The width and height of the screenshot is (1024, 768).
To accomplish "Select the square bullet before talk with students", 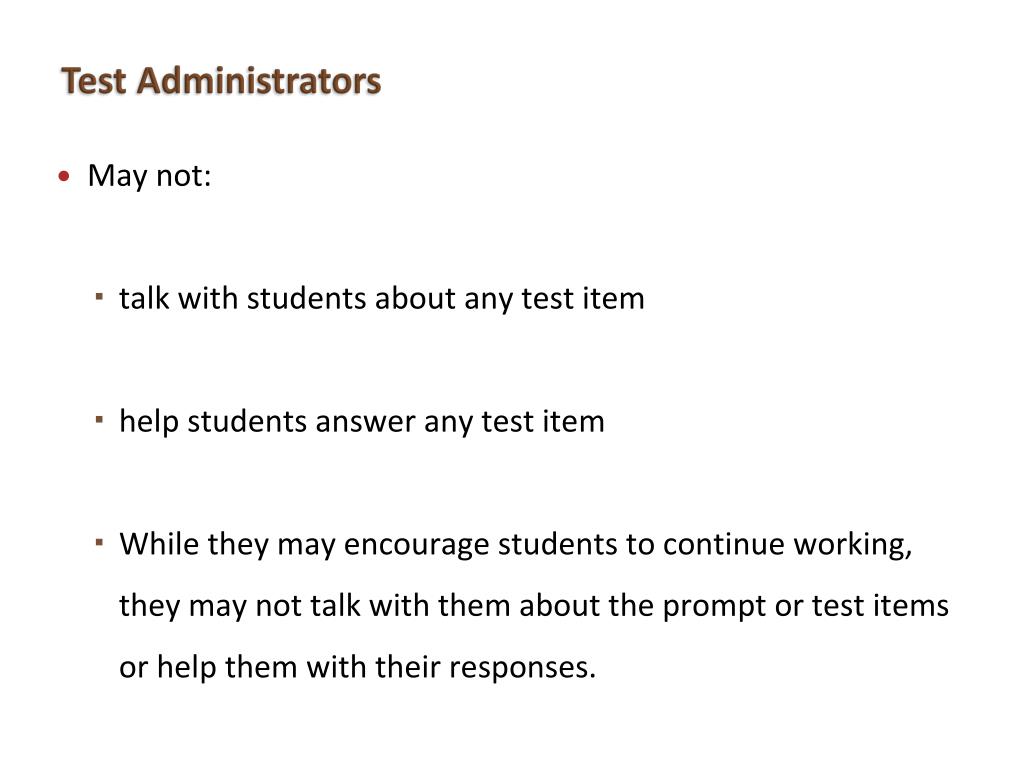I will 99,296.
